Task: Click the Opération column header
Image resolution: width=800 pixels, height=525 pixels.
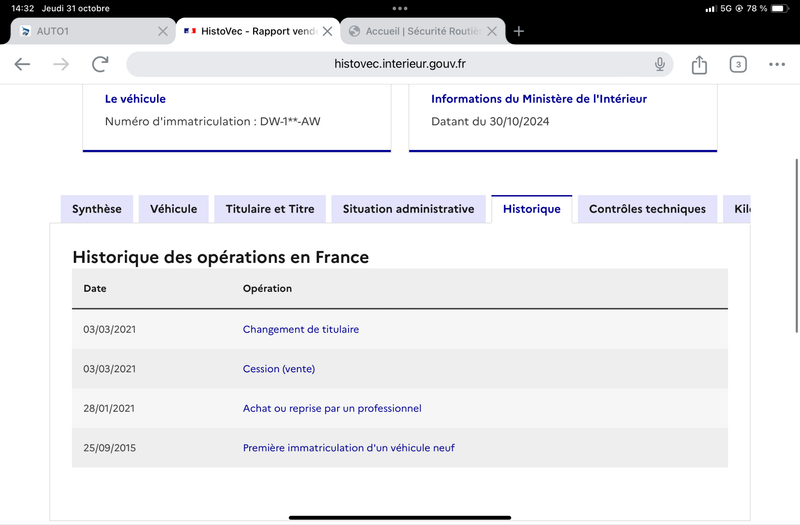Action: (267, 288)
